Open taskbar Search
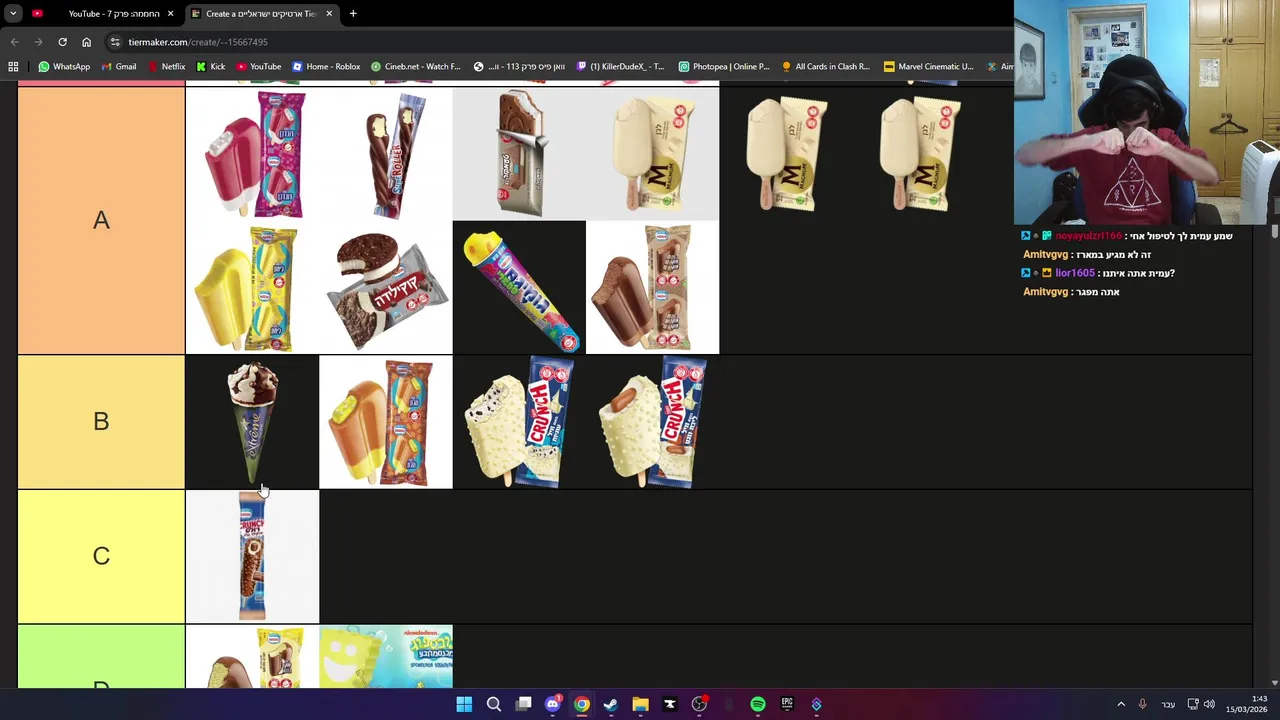The width and height of the screenshot is (1280, 720). point(493,704)
